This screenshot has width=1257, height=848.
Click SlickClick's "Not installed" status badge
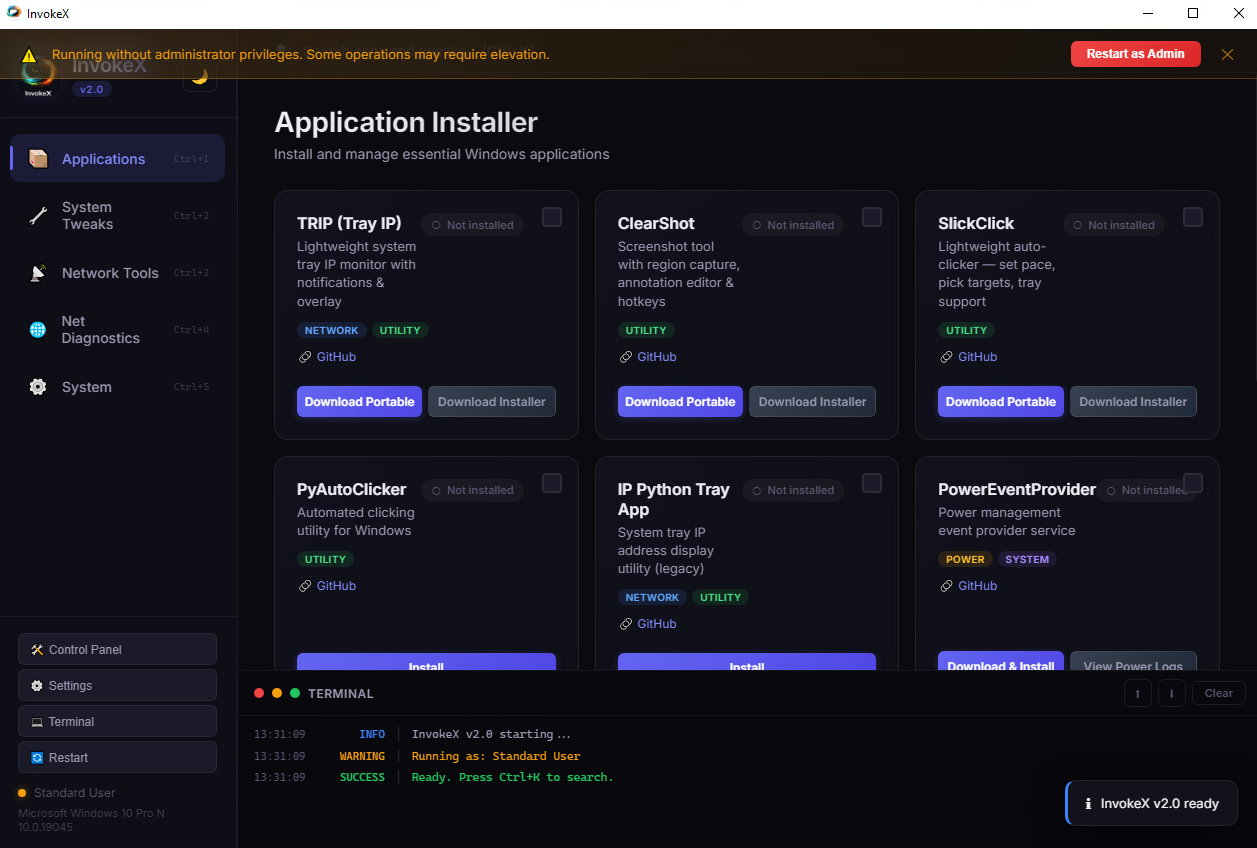click(1113, 225)
